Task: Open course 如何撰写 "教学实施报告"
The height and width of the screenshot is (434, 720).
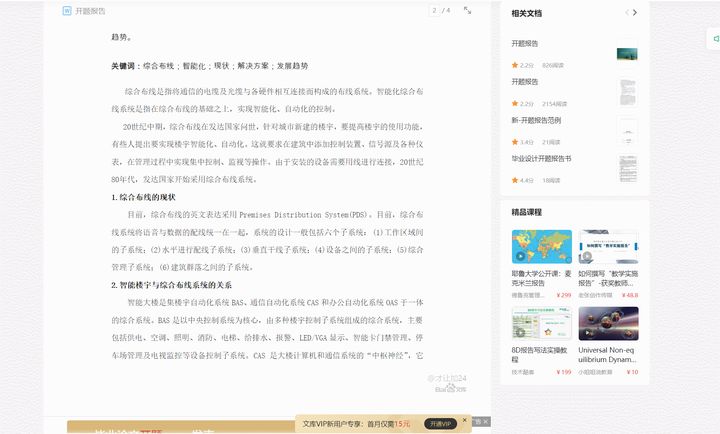Action: [x=608, y=278]
